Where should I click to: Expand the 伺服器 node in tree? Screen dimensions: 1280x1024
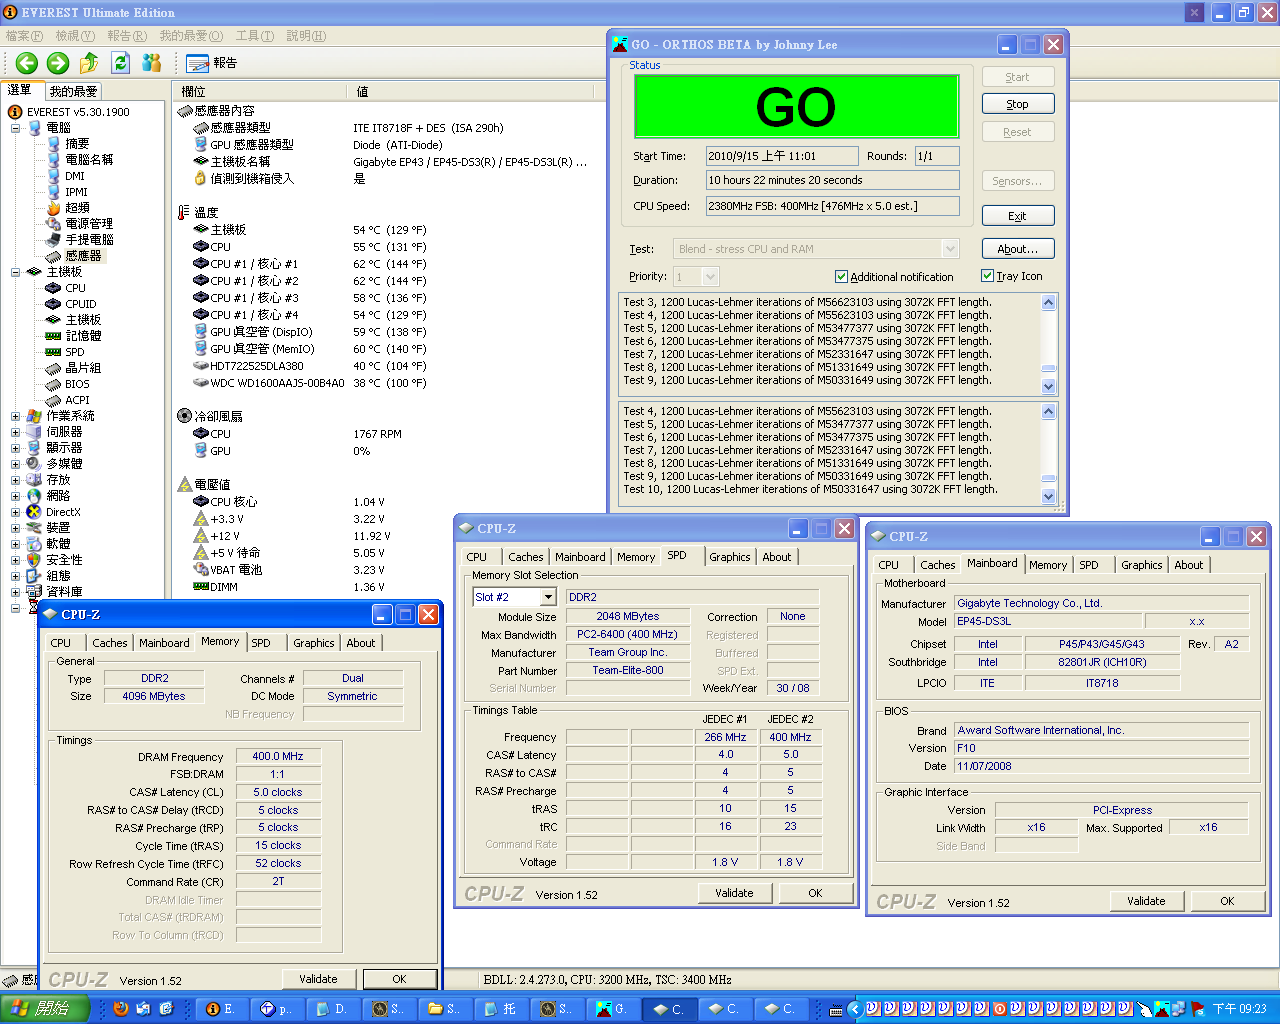tap(15, 432)
